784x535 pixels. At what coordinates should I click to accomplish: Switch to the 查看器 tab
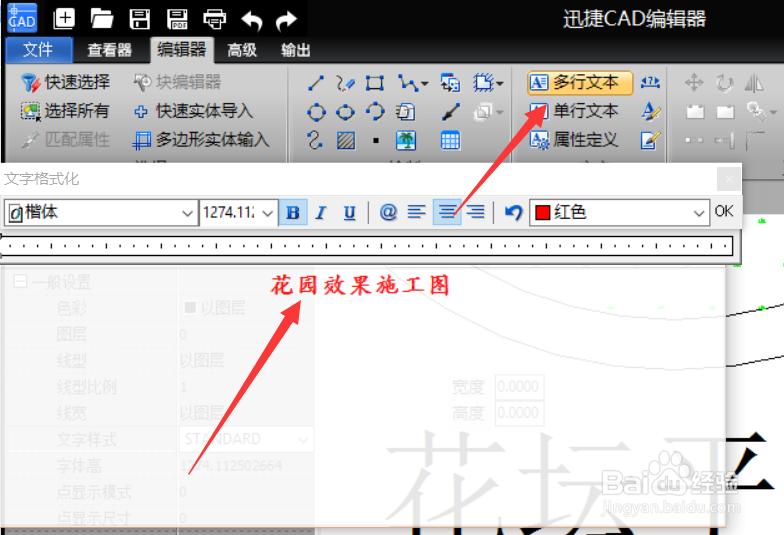[109, 50]
